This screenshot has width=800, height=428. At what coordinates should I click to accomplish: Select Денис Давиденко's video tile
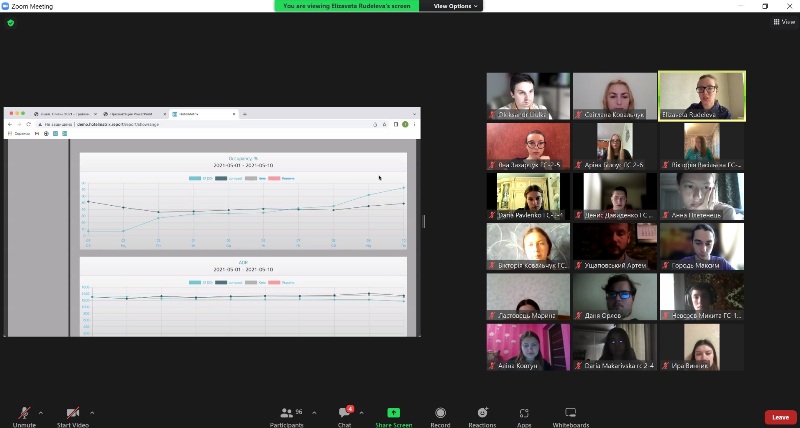pyautogui.click(x=615, y=196)
